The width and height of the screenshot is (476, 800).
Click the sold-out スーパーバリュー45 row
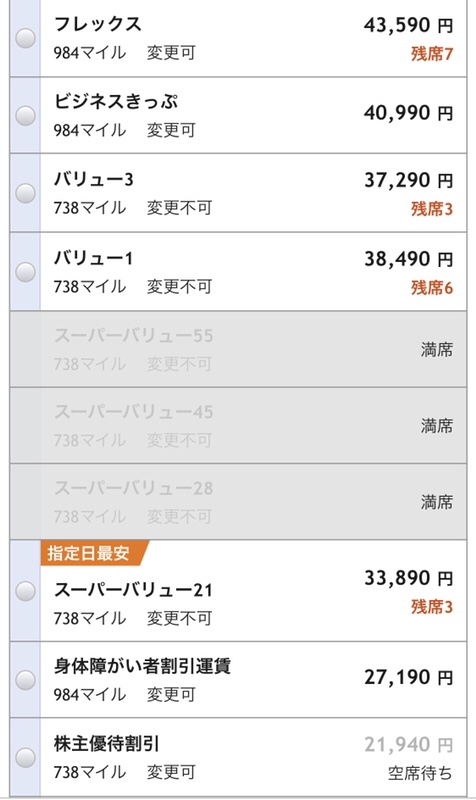pos(238,425)
